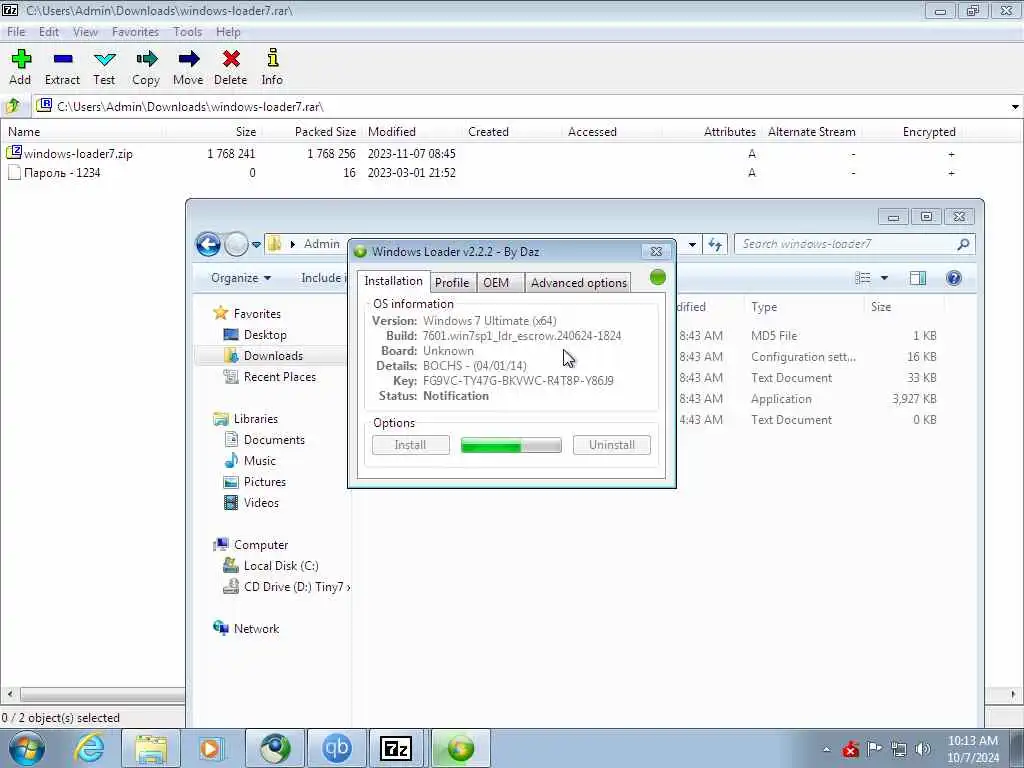The width and height of the screenshot is (1024, 768).
Task: Sort 7-Zip list by Encrypted column
Action: [x=929, y=132]
